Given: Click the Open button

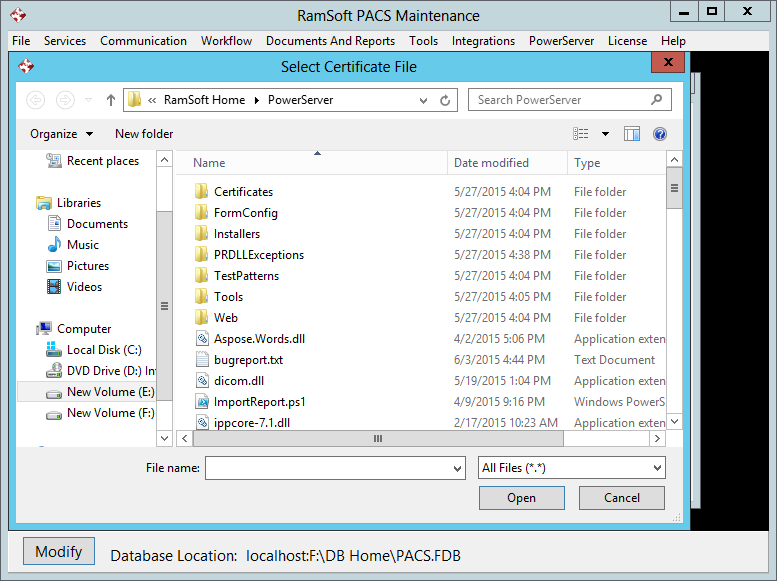Looking at the screenshot, I should 521,498.
